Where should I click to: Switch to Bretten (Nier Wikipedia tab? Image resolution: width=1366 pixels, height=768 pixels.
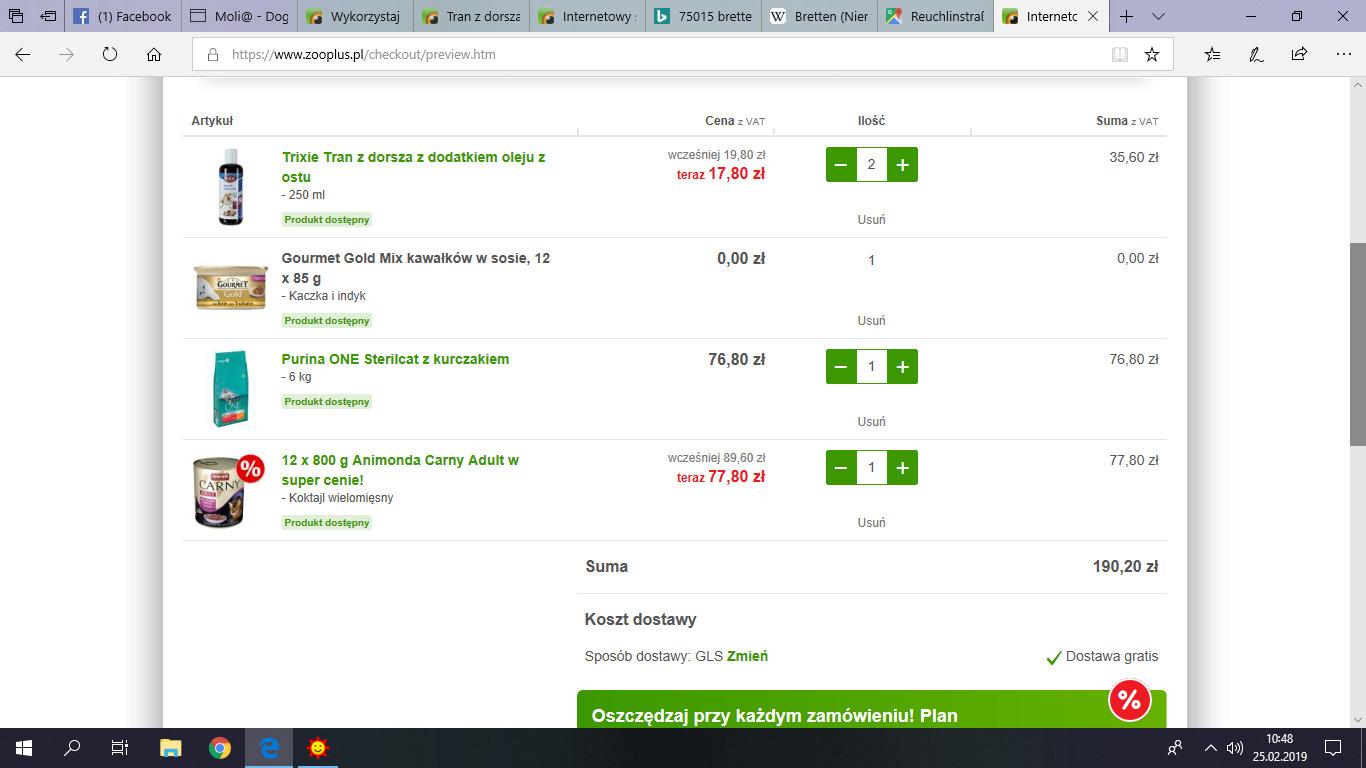tap(819, 16)
